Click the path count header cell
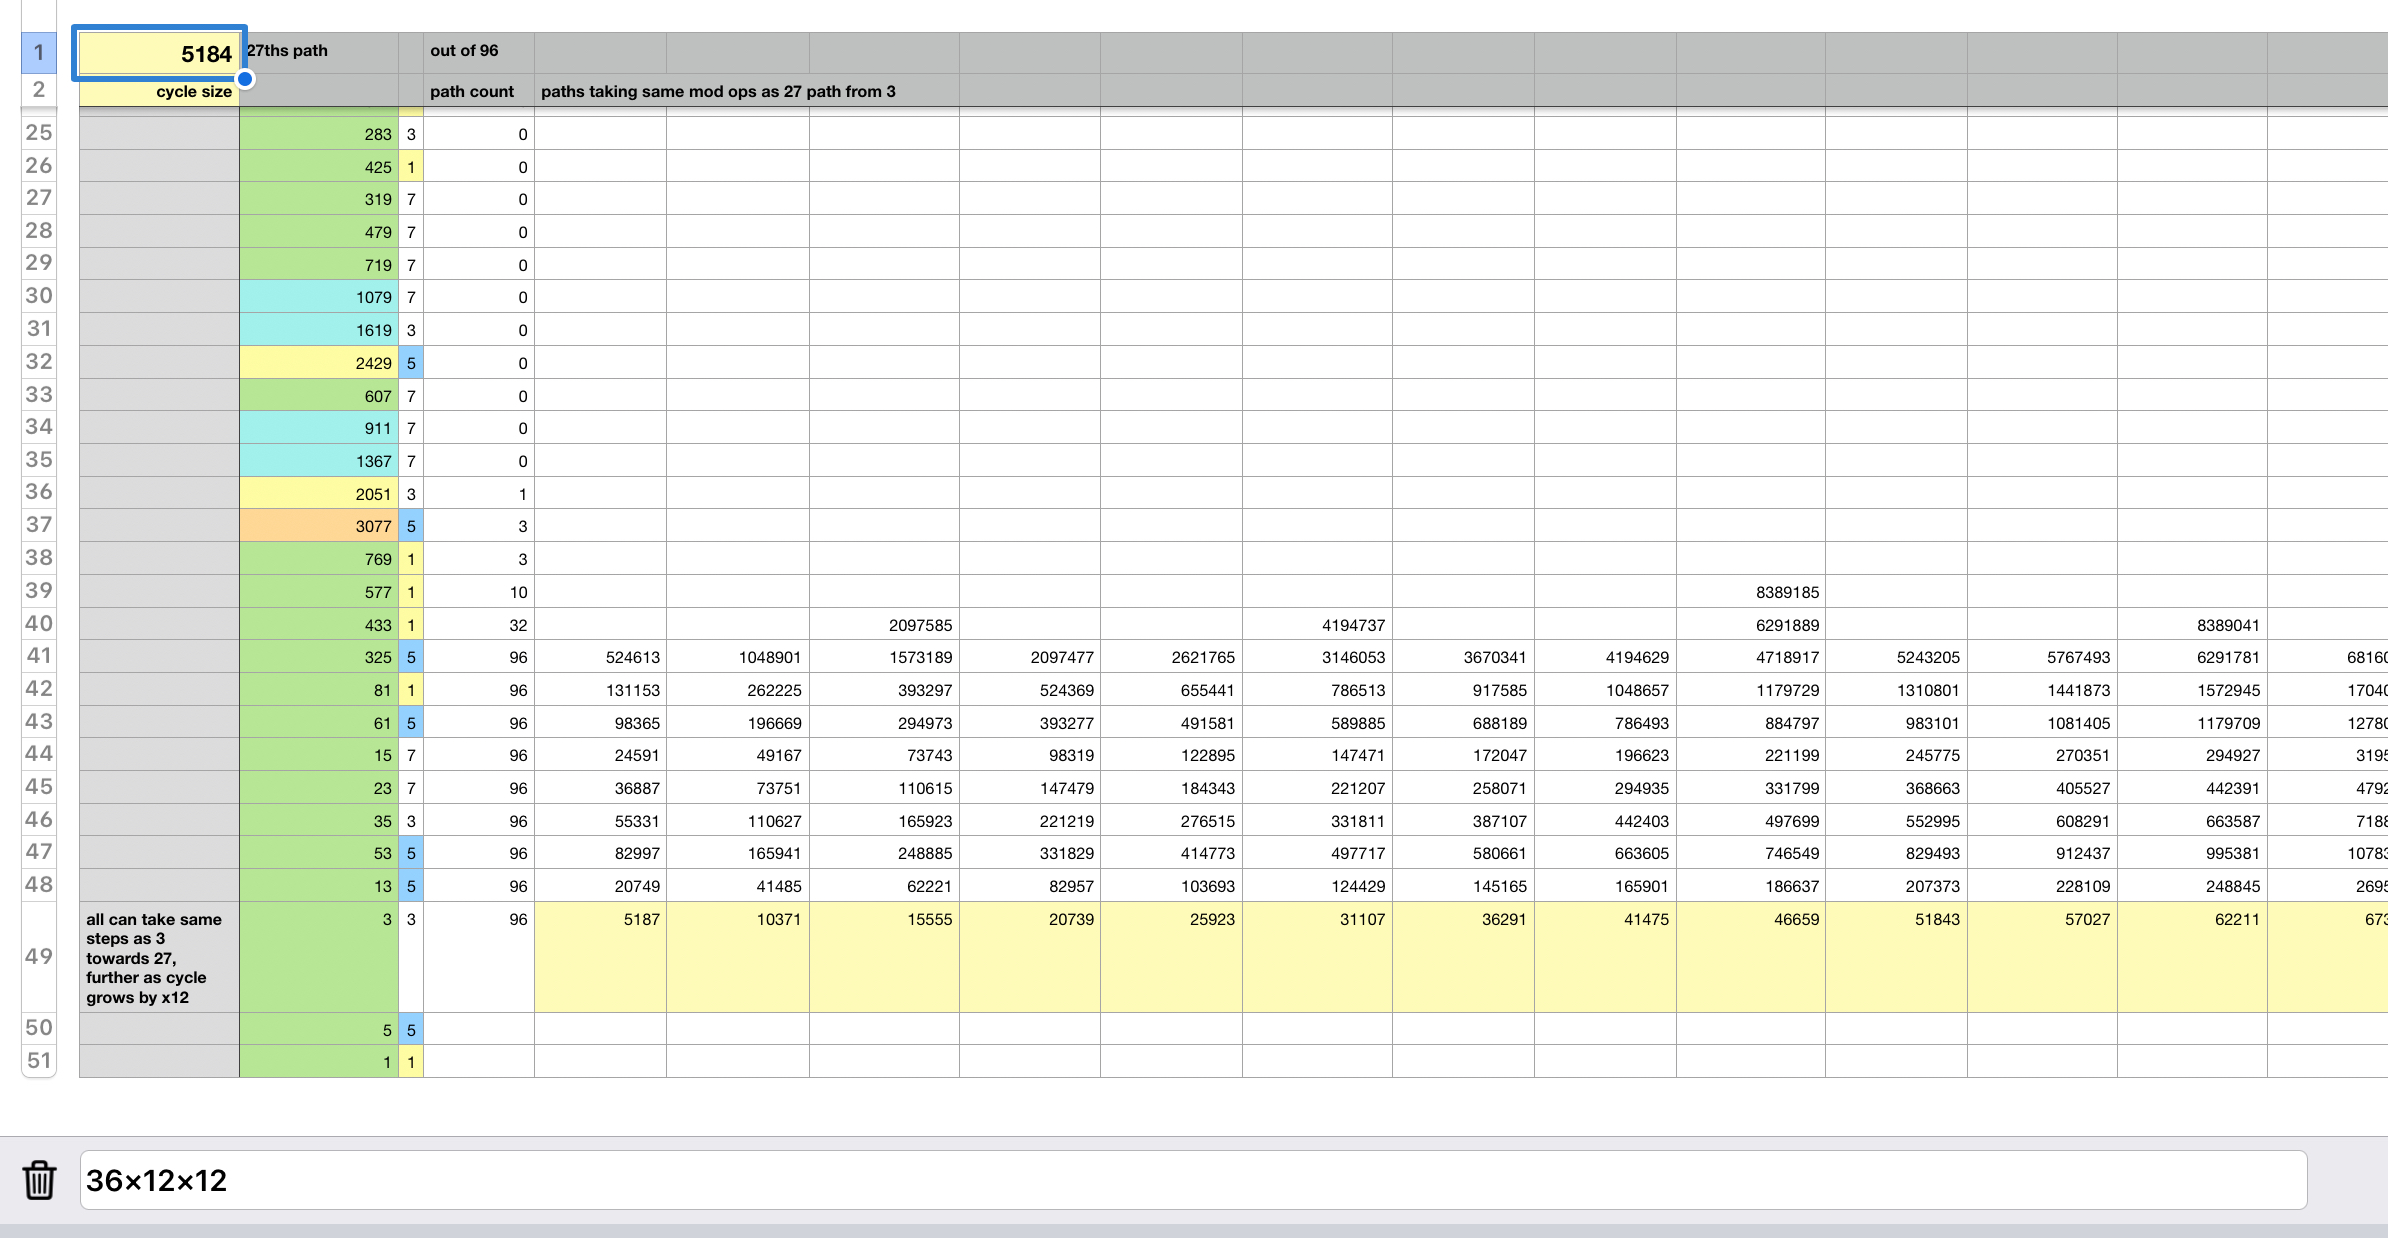2388x1238 pixels. coord(478,91)
